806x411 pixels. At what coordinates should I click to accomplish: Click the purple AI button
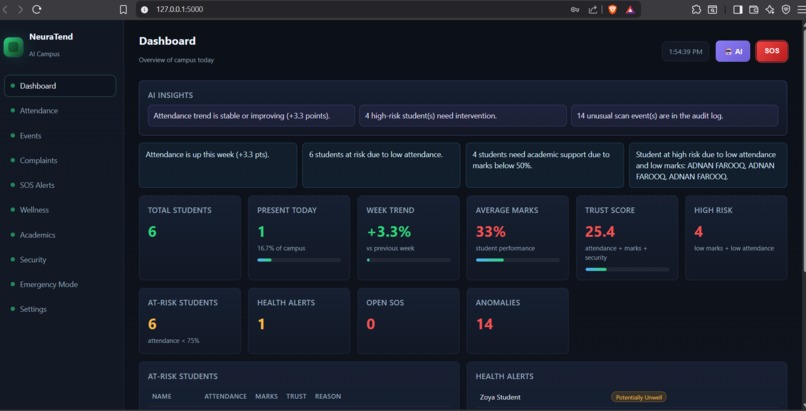pyautogui.click(x=732, y=51)
